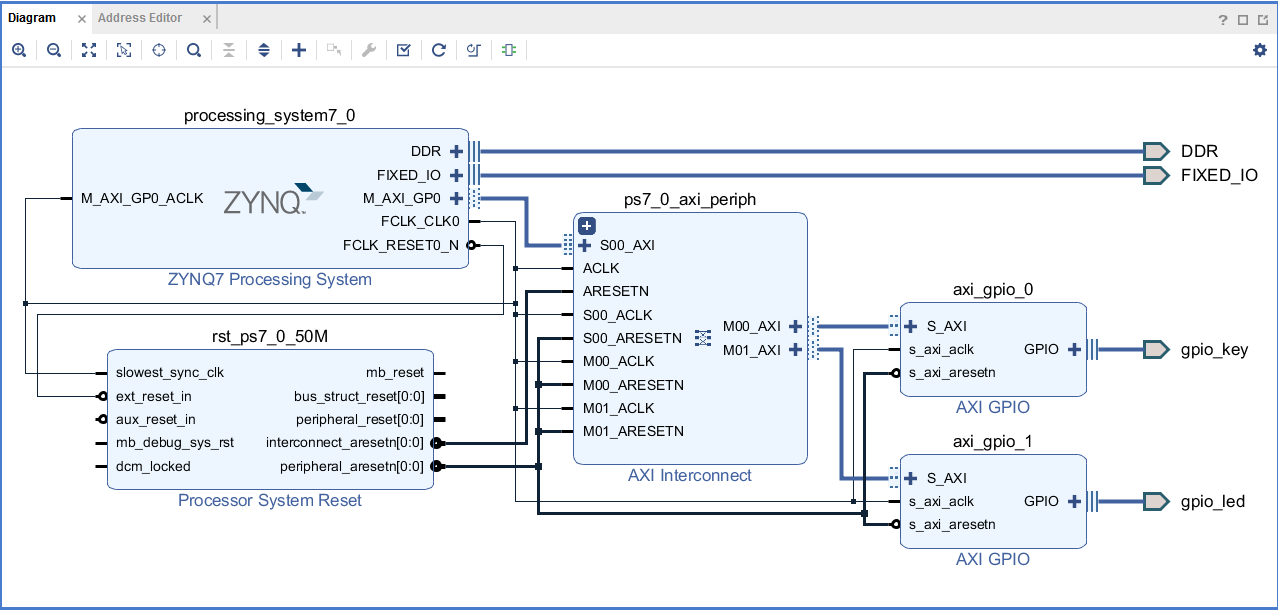Open help with the question mark button
The height and width of the screenshot is (611, 1278).
(1222, 17)
